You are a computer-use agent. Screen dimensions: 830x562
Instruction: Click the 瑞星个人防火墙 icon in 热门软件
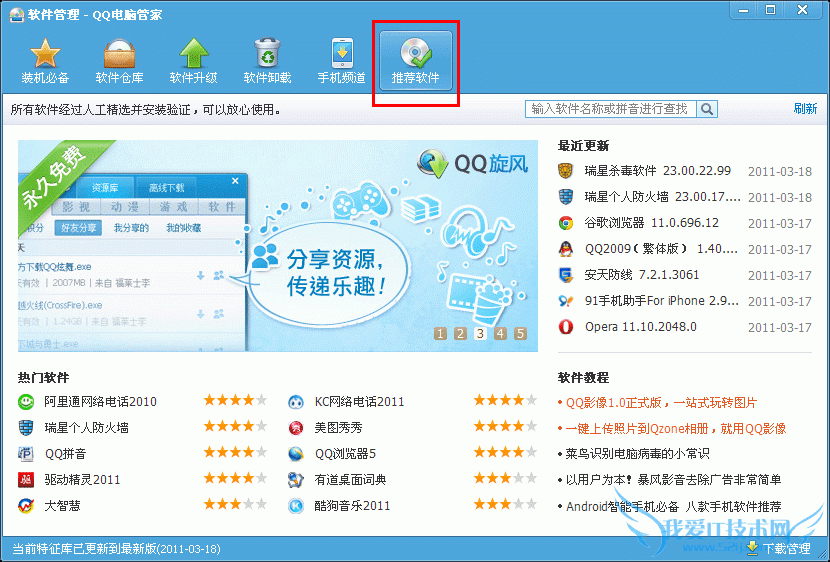pos(26,428)
